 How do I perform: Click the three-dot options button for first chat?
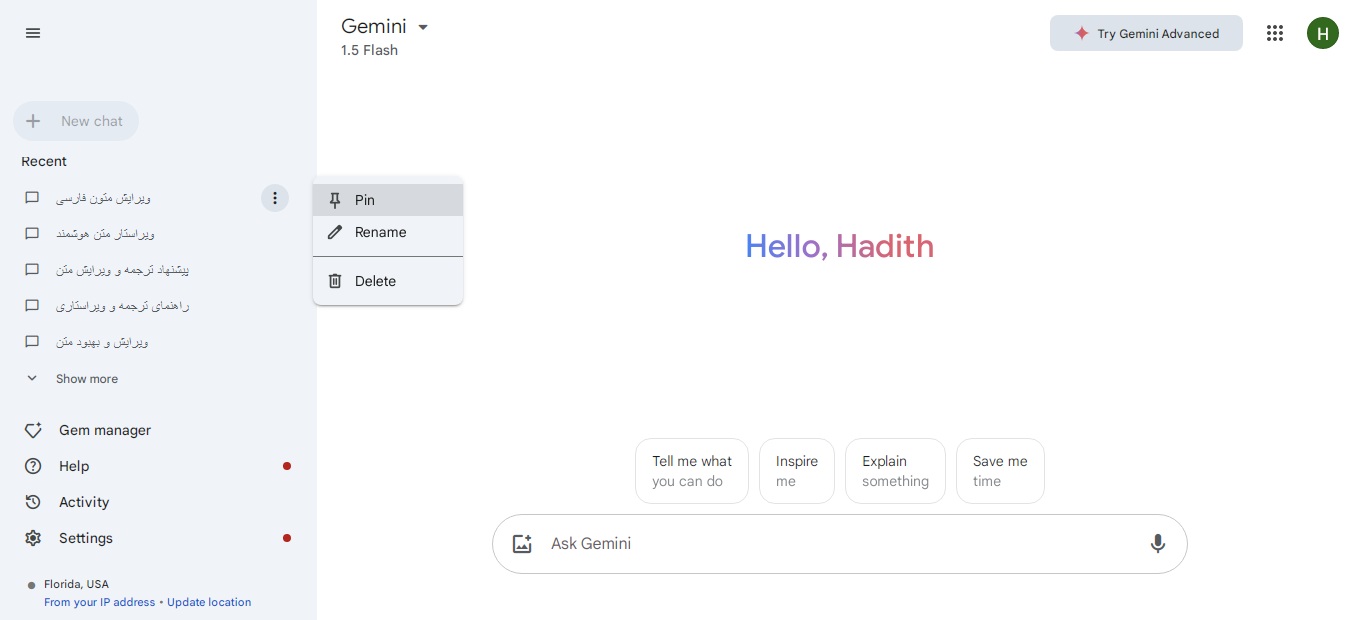tap(275, 198)
